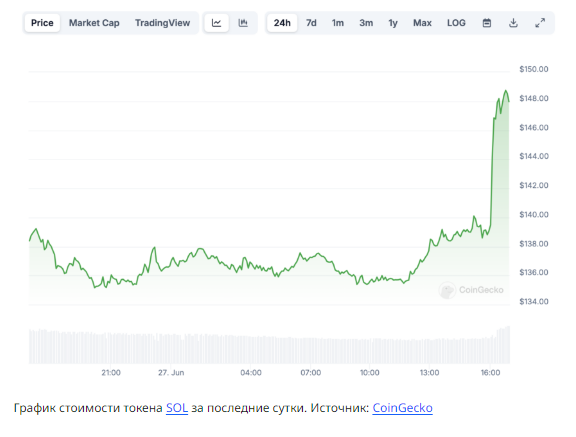
Task: Toggle LOG scale
Action: (456, 23)
